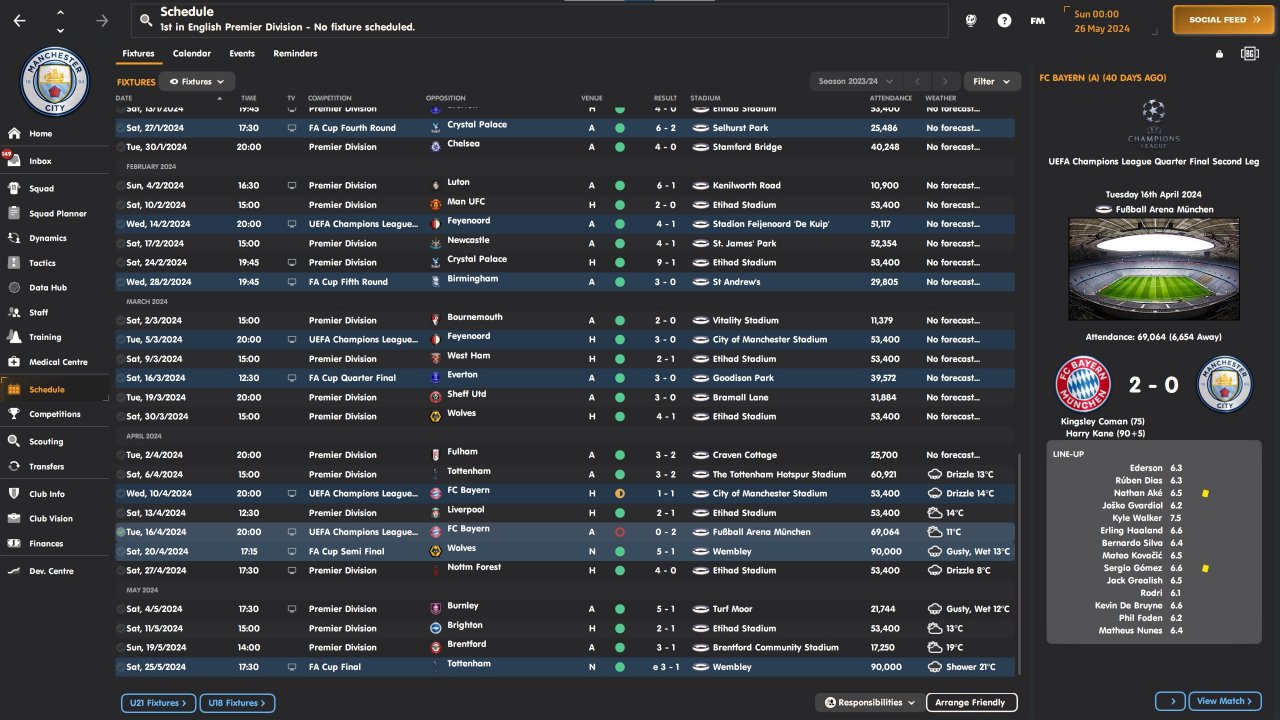Open the Inbox from the sidebar
This screenshot has width=1280, height=720.
tap(40, 161)
